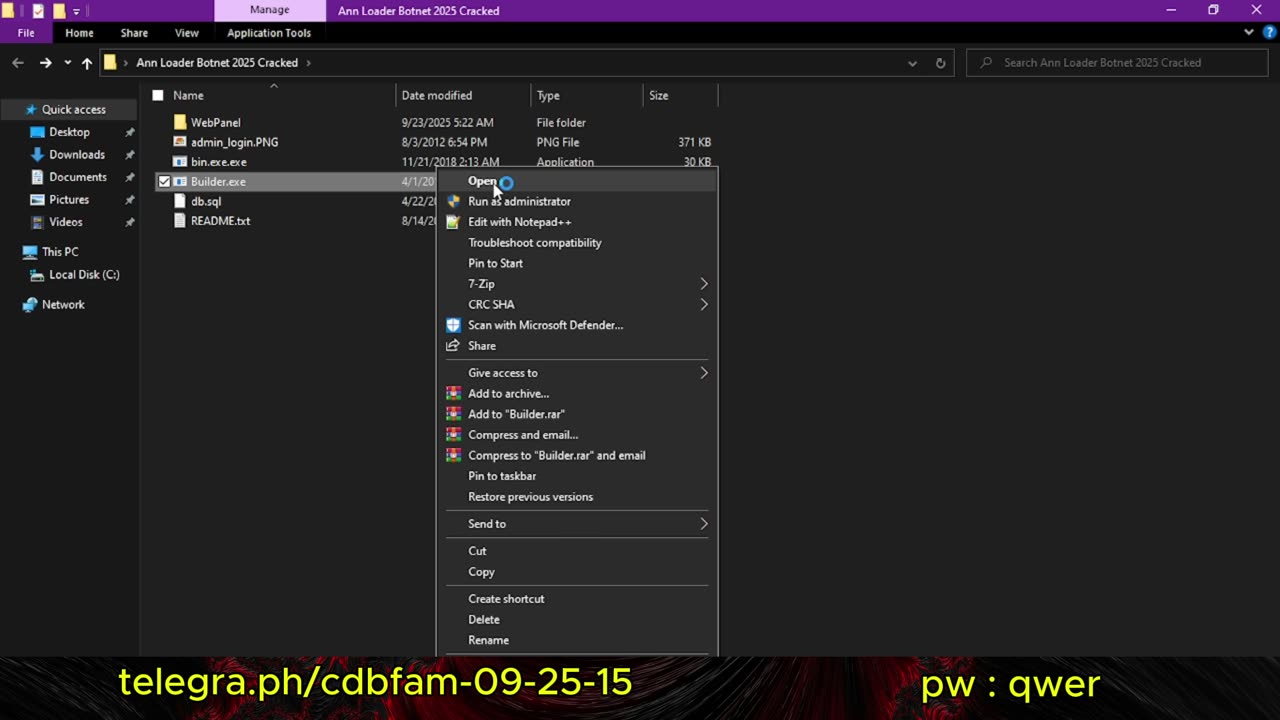This screenshot has width=1280, height=720.
Task: Expand the ribbon with chevron
Action: 1249,32
